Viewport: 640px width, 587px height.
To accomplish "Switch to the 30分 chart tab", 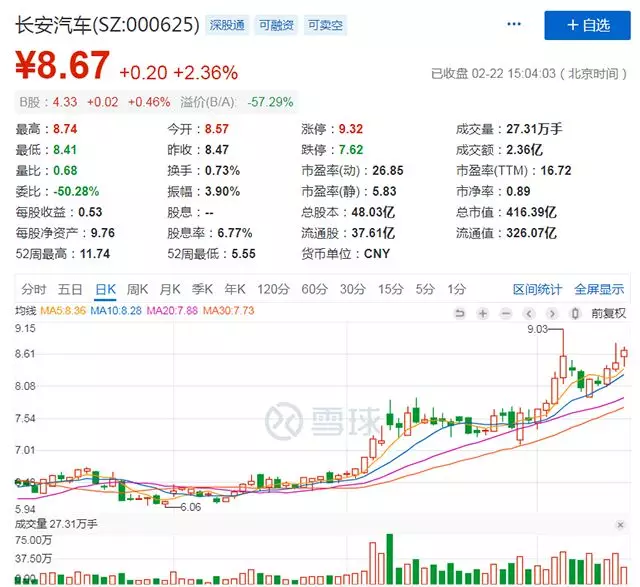I will point(353,289).
